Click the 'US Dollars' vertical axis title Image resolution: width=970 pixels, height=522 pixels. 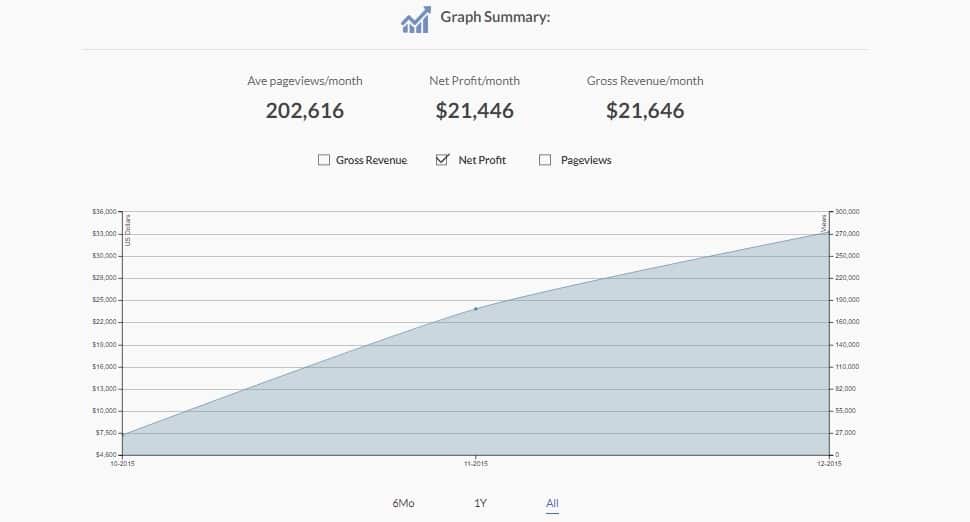point(128,229)
